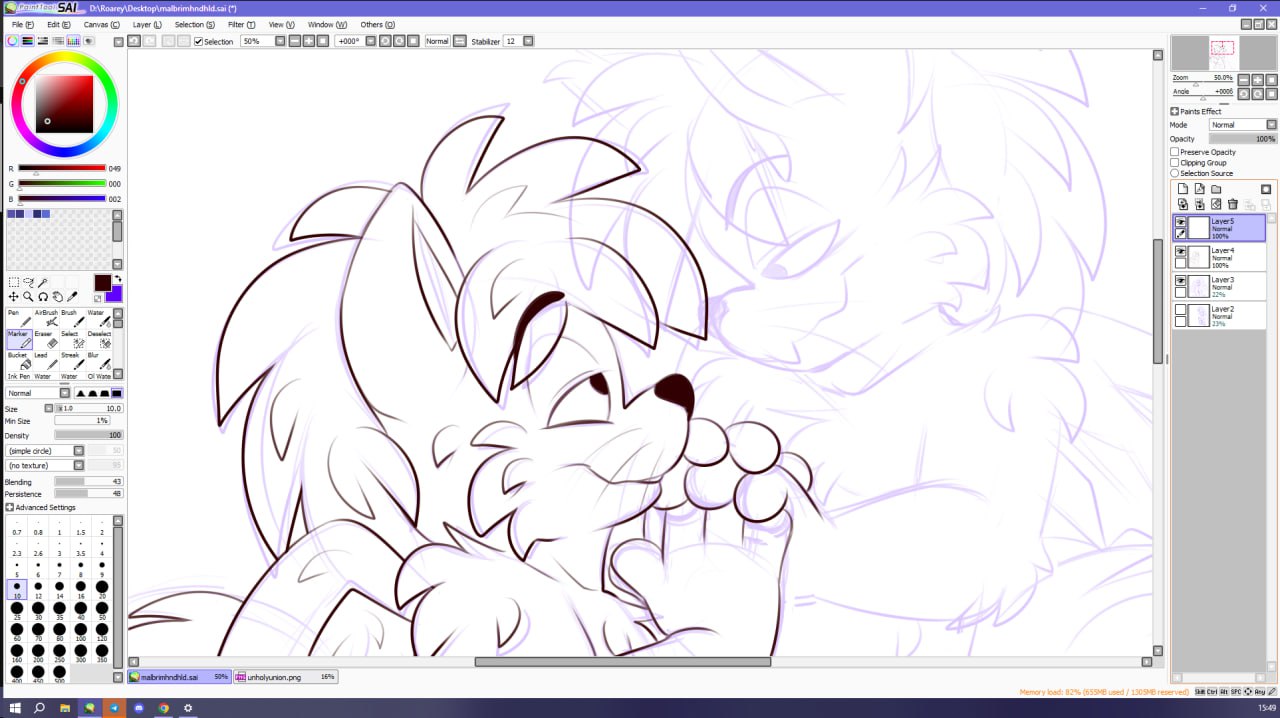
Task: Select the Blur tool
Action: pyautogui.click(x=102, y=361)
